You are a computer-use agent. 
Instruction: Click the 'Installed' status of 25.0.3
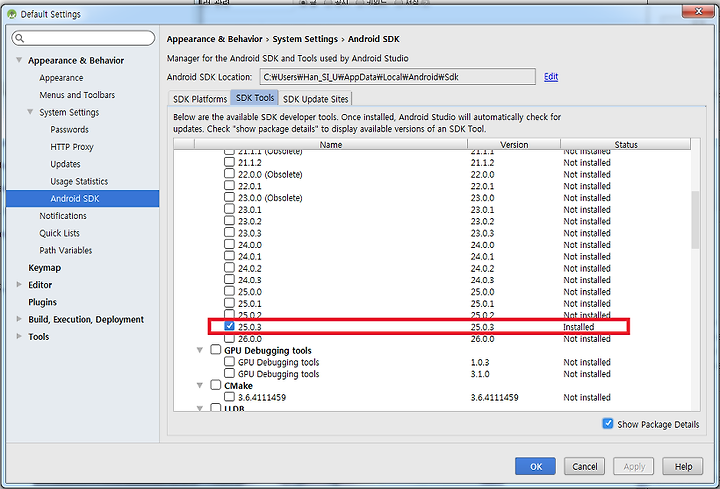click(579, 327)
